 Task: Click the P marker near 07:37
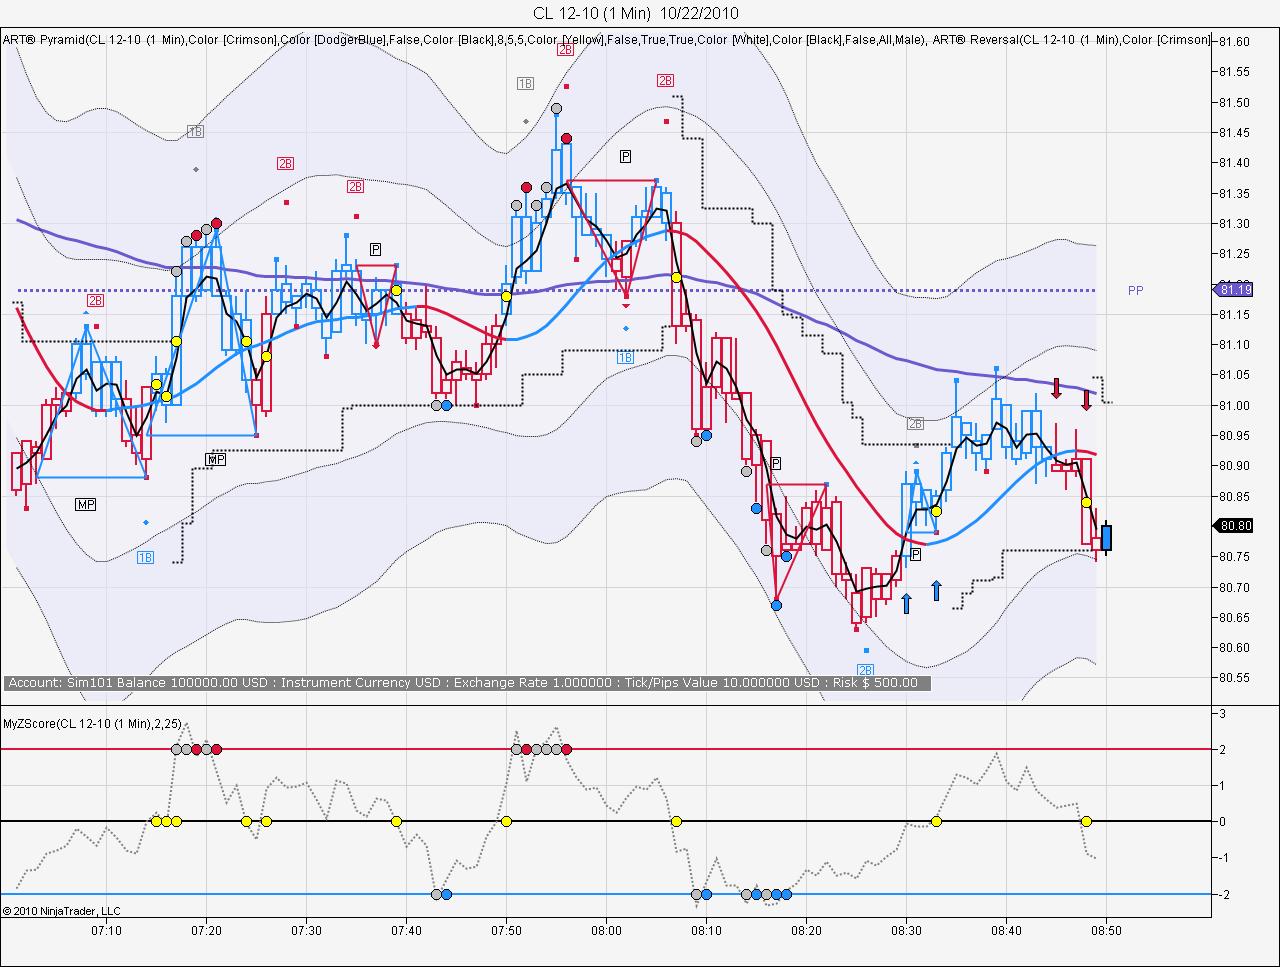coord(375,249)
